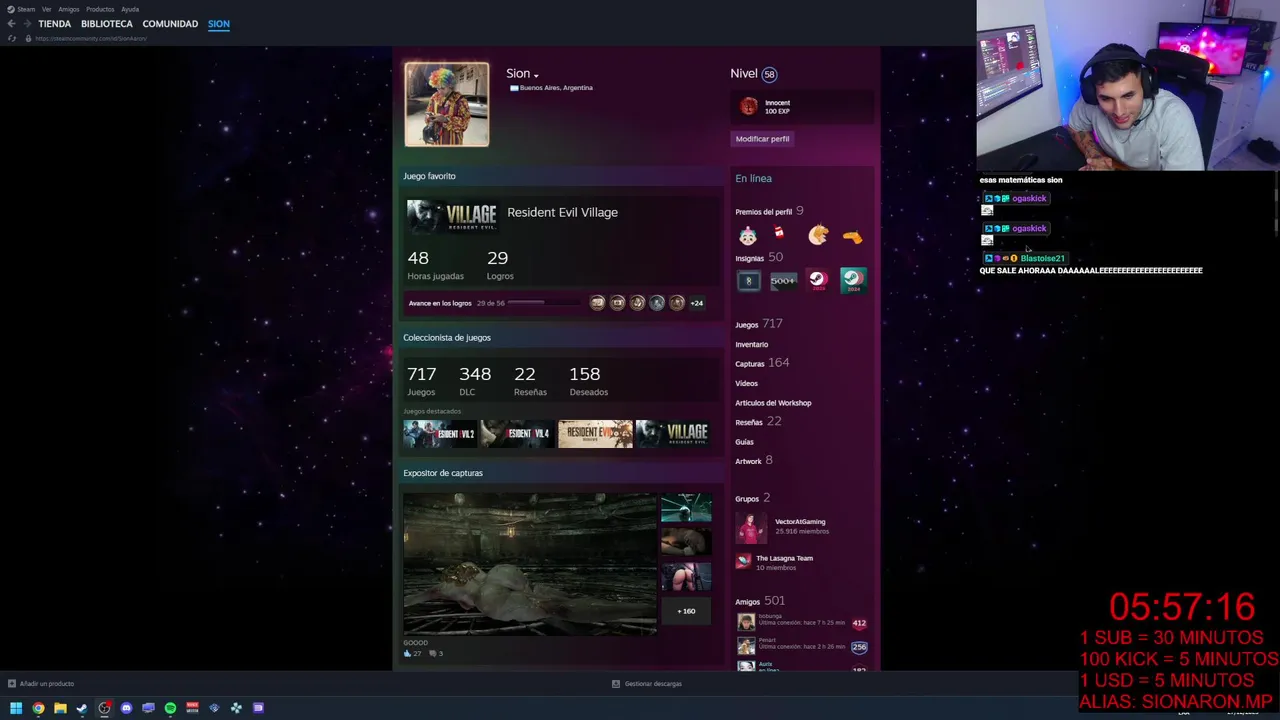Open the Resident Evil 7 featured game
This screenshot has width=1280, height=720.
[595, 434]
